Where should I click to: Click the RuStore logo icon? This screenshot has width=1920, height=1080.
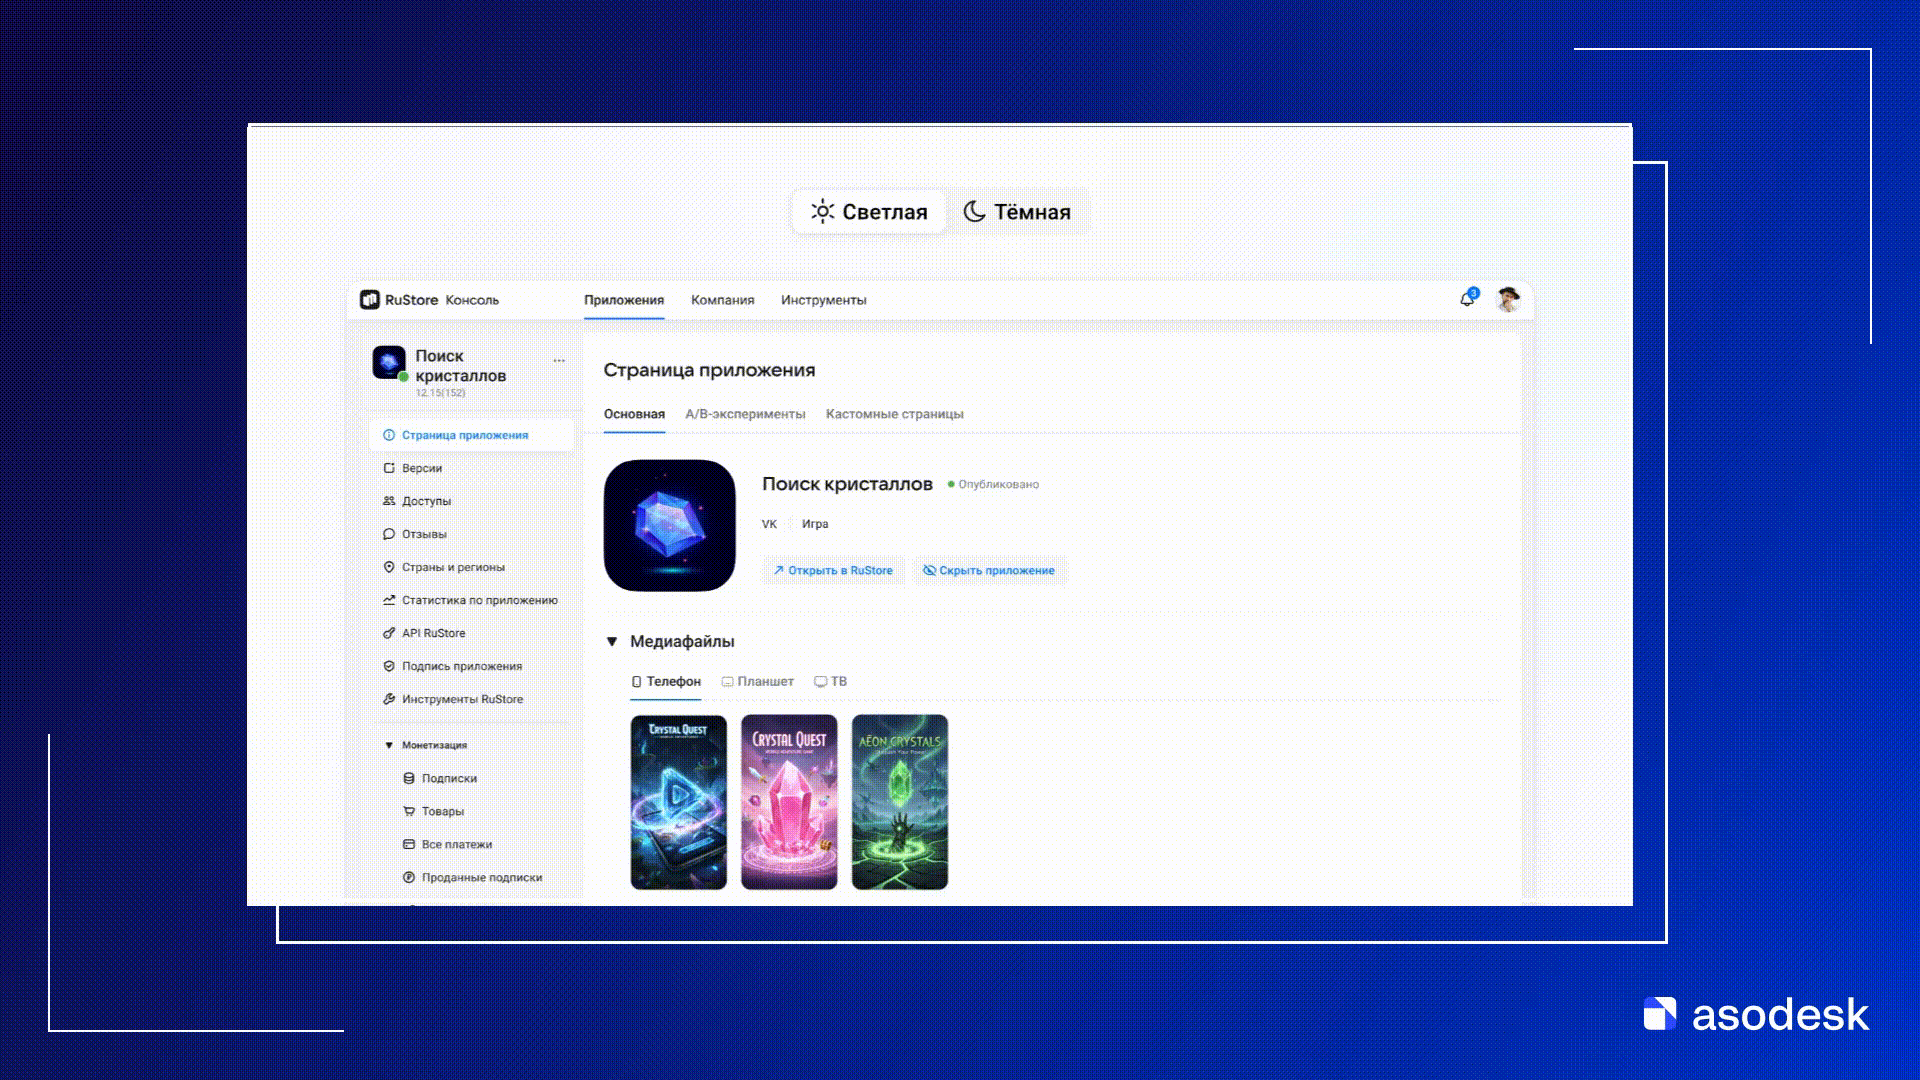(x=370, y=300)
